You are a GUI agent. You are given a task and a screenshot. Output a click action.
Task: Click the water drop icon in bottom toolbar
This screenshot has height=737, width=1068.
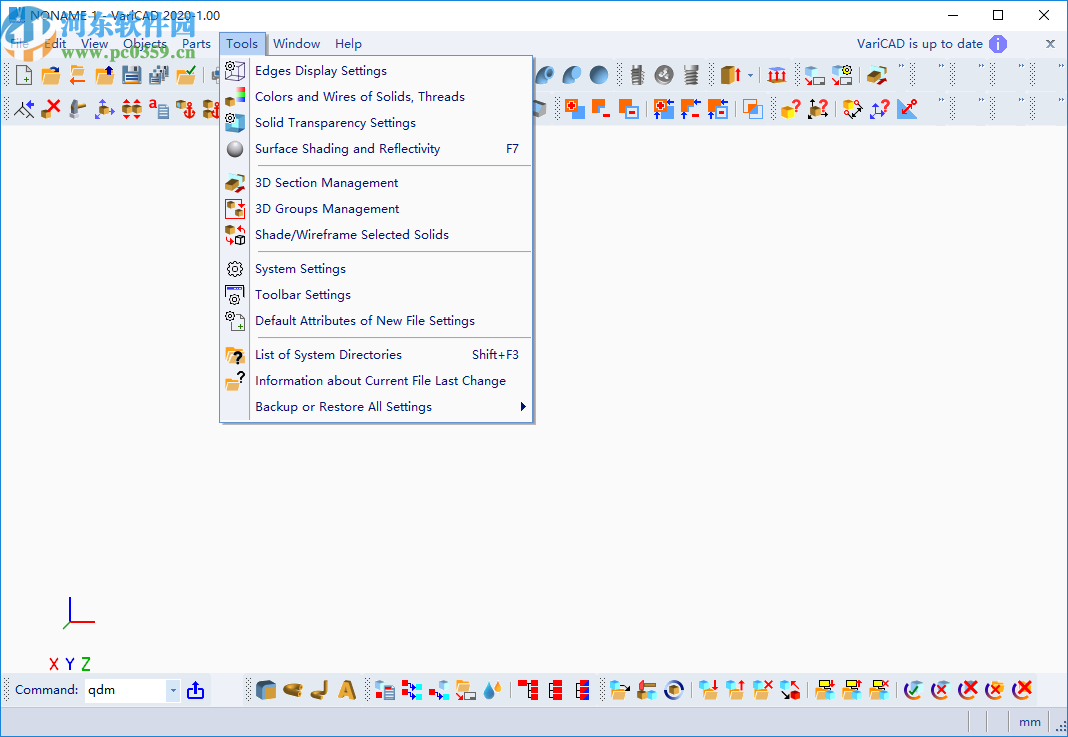click(x=492, y=690)
